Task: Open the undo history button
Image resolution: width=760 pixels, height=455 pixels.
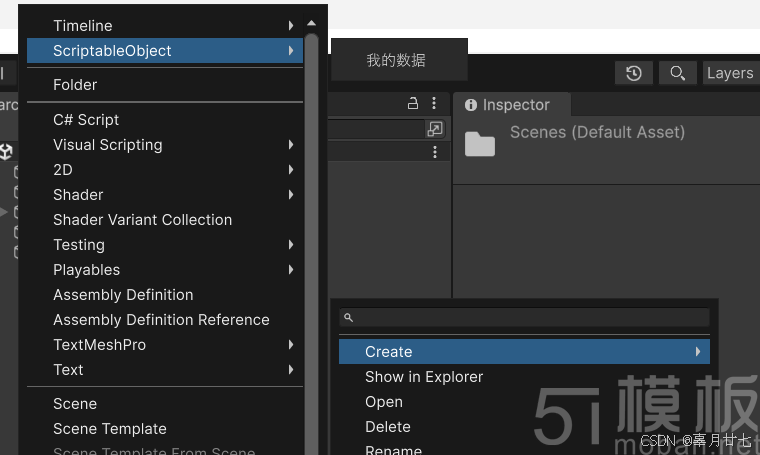Action: pos(633,73)
